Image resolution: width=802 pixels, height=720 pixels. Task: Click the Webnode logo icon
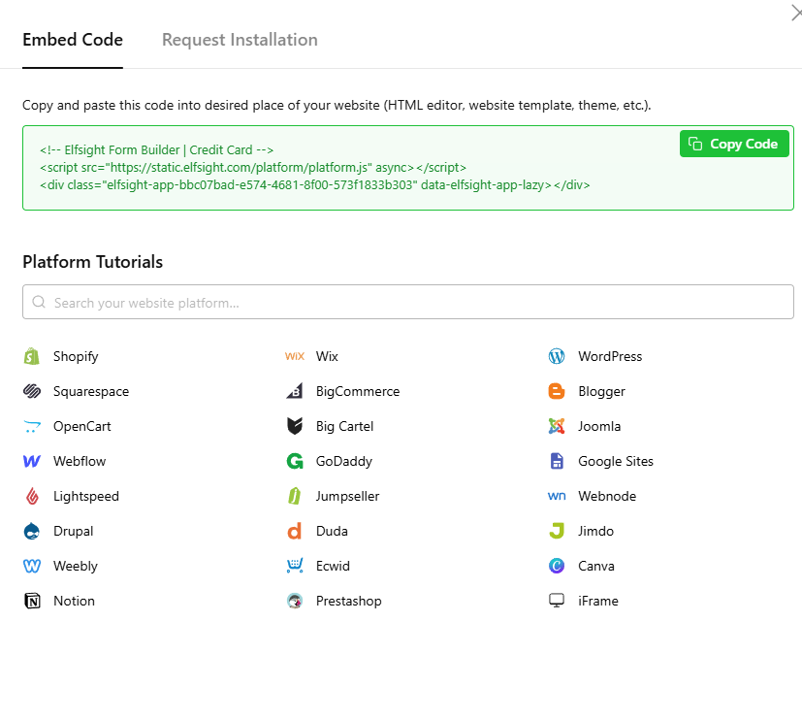(556, 496)
